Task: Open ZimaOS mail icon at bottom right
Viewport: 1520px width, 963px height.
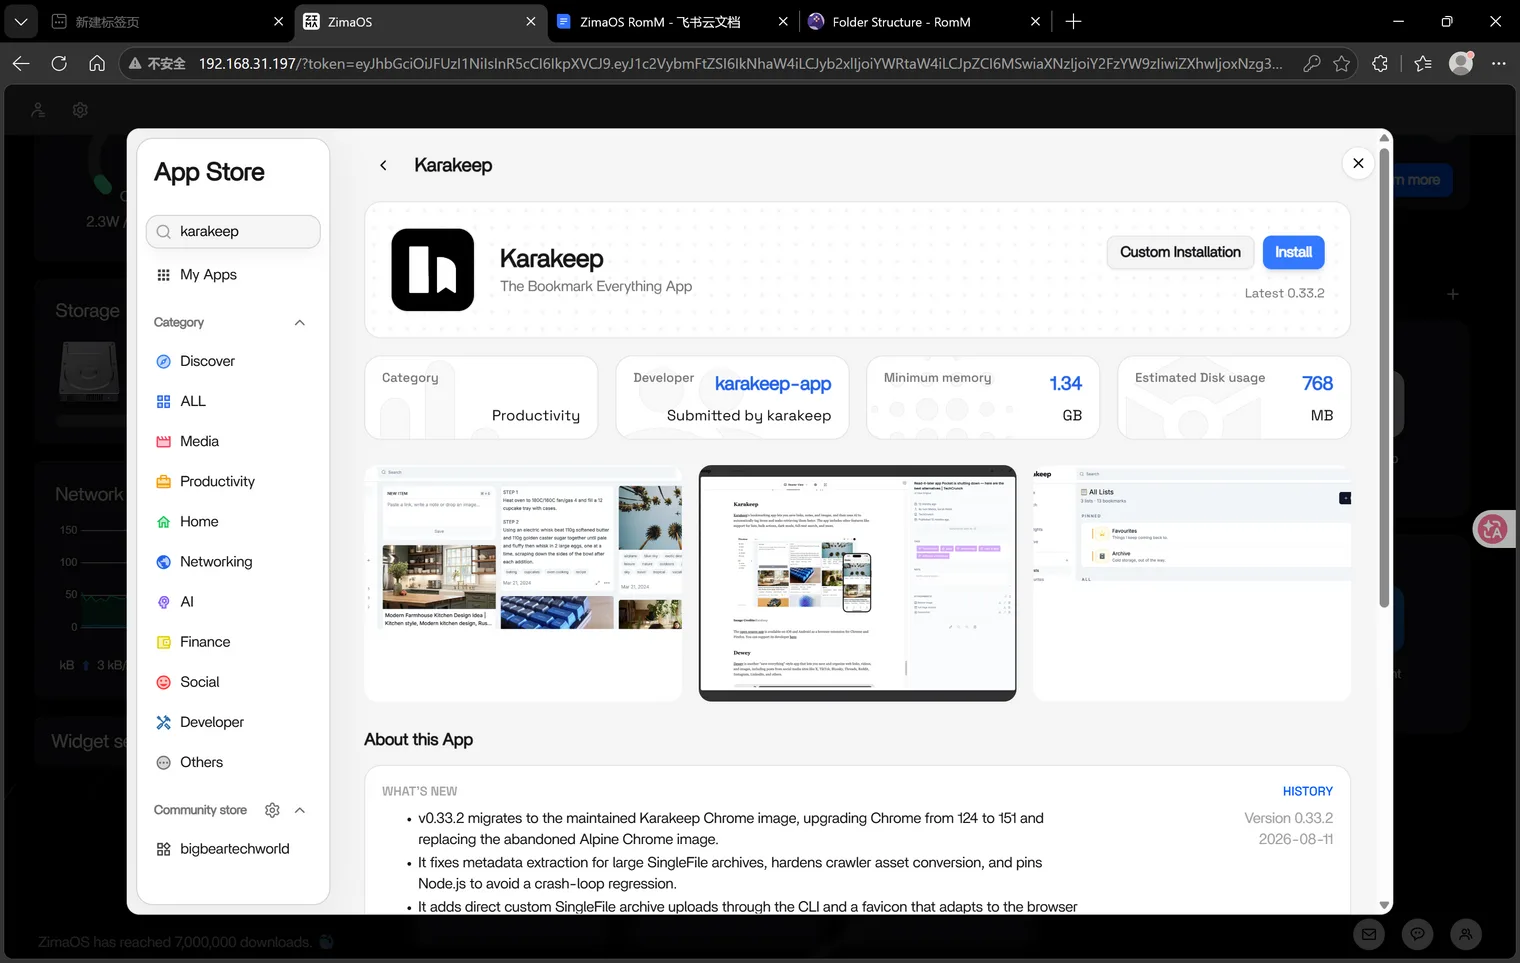Action: (x=1369, y=934)
